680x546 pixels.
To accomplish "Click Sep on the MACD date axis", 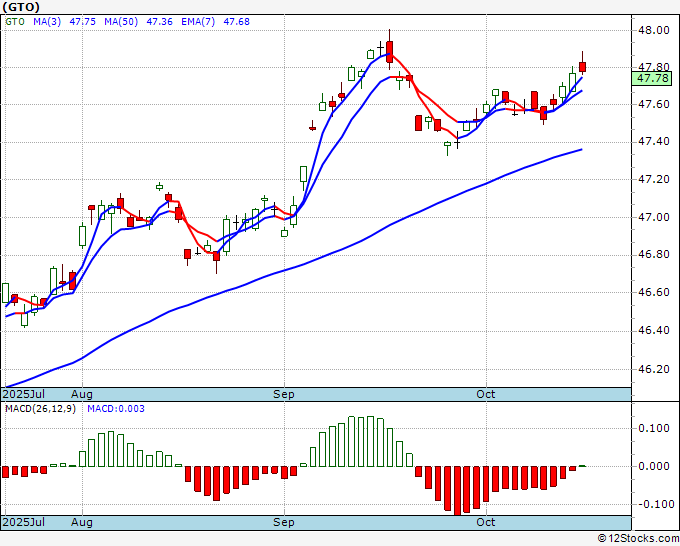I will 284,522.
